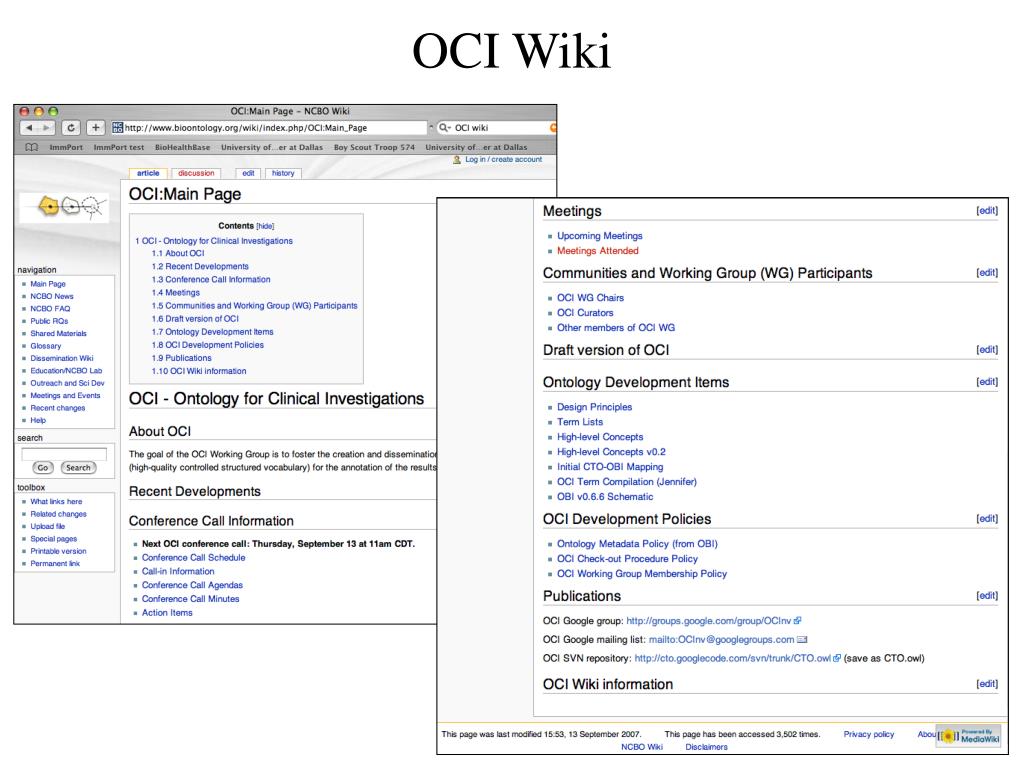Open Dissemination Wiki navigation link
Viewport: 1024px width, 768px height.
point(61,359)
